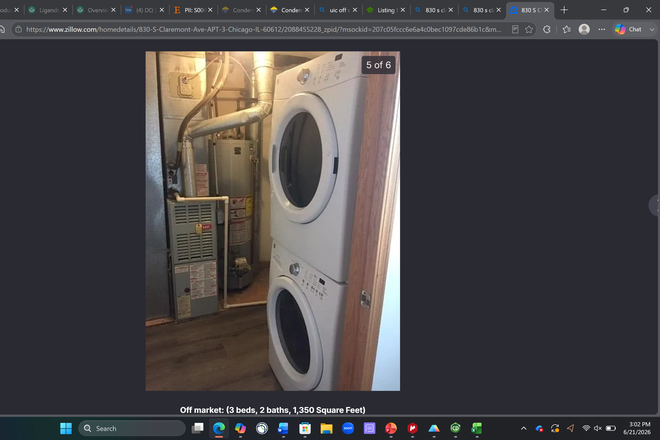Click the 5 of 6 photo counter
The width and height of the screenshot is (660, 440).
378,65
